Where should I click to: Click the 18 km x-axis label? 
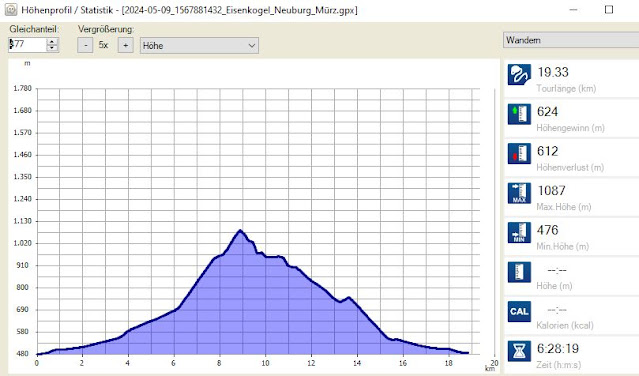[x=449, y=363]
